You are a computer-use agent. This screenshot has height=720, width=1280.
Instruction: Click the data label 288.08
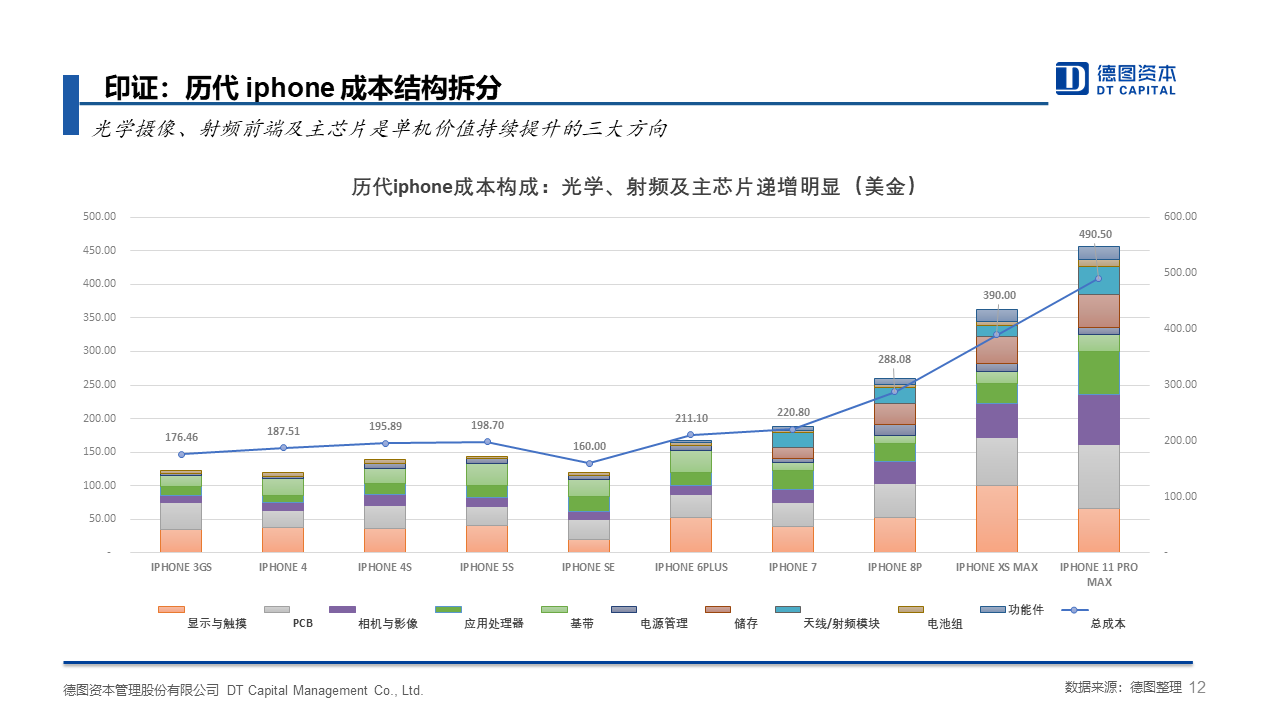coord(895,359)
